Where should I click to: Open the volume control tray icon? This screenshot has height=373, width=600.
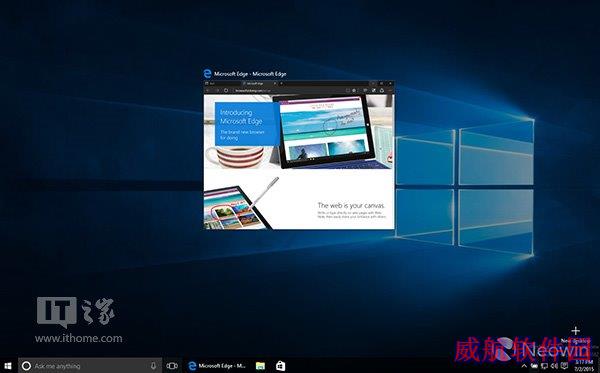point(554,366)
